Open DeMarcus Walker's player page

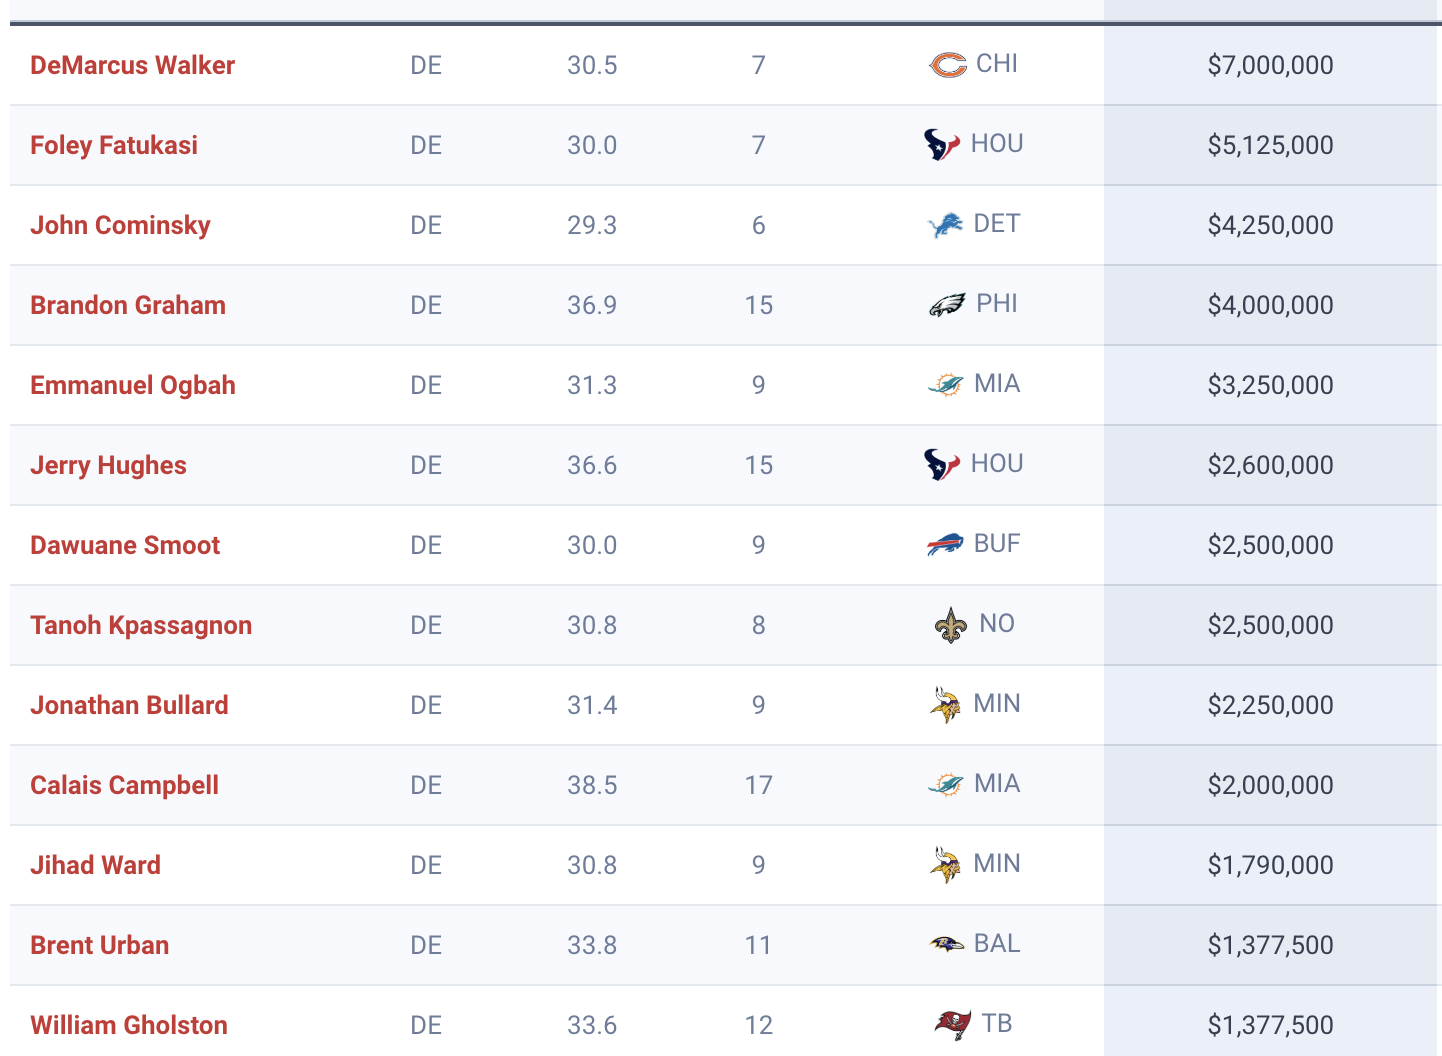pos(132,65)
